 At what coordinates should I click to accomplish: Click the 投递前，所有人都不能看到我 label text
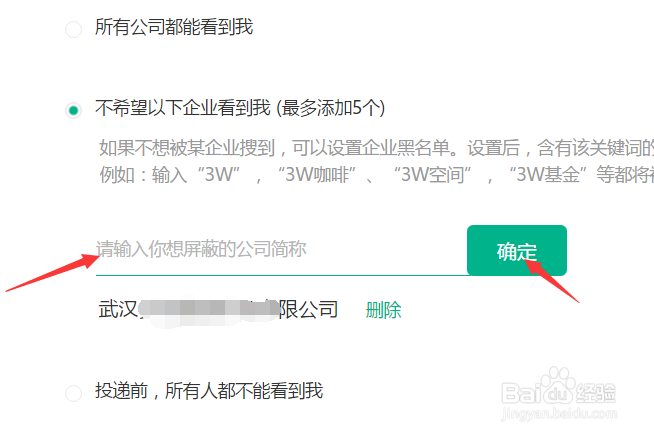click(209, 391)
